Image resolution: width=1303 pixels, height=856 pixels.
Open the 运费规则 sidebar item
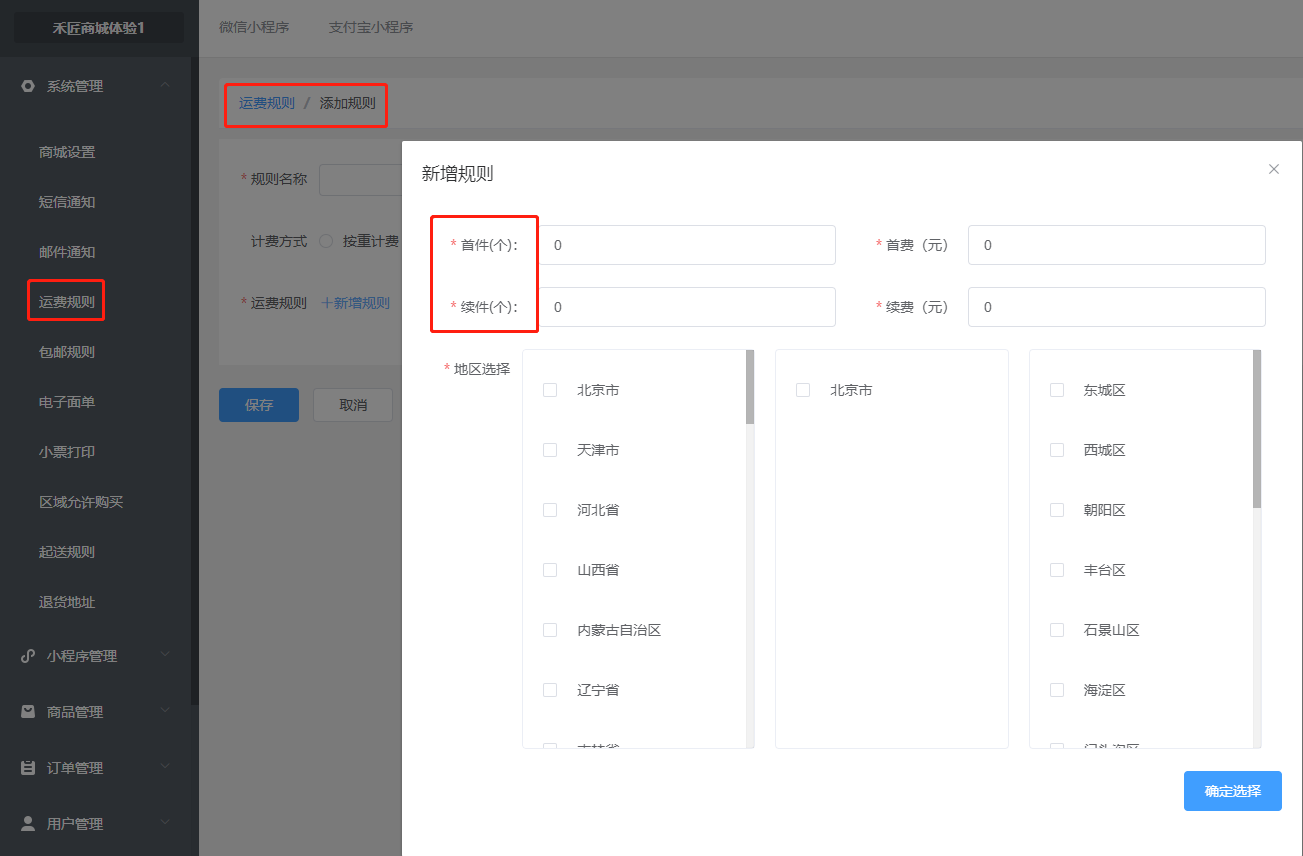tap(67, 302)
